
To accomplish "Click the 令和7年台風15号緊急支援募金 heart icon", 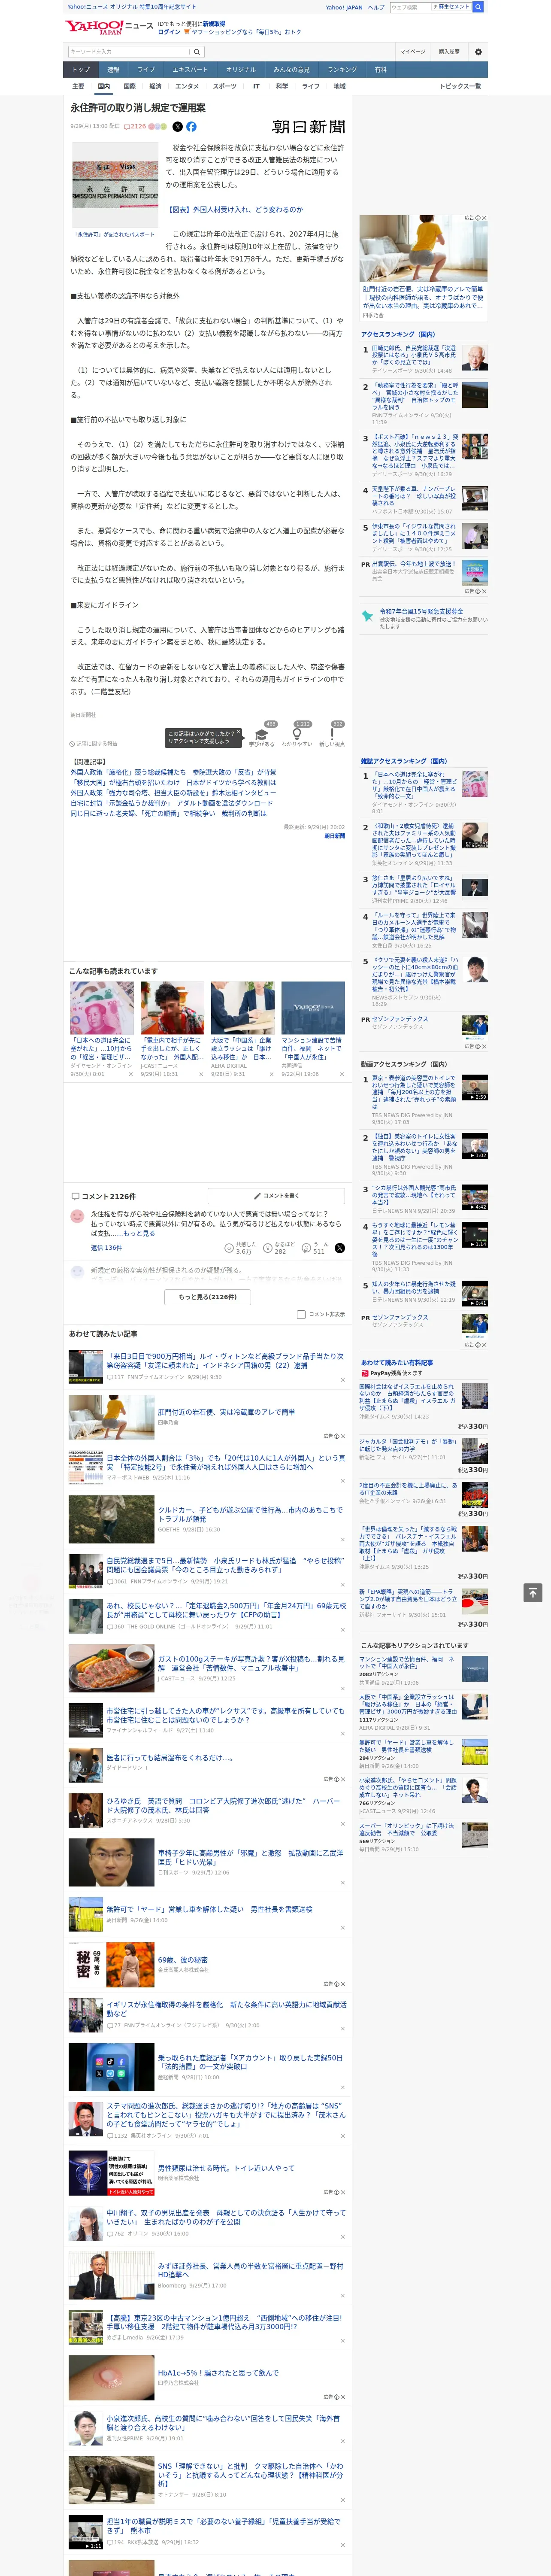I will [x=368, y=616].
